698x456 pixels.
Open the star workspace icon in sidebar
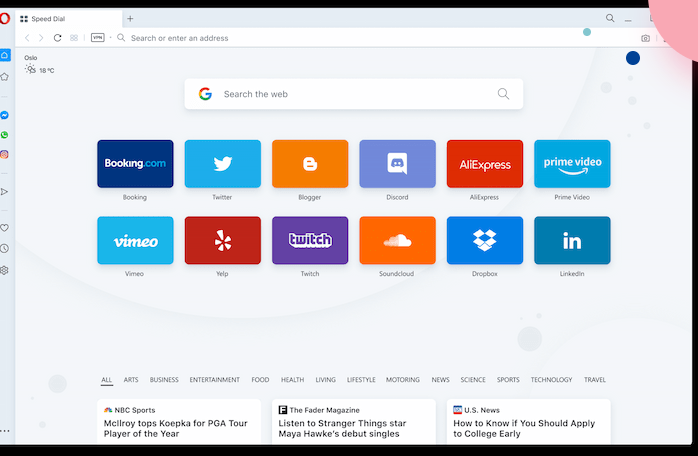[4, 77]
